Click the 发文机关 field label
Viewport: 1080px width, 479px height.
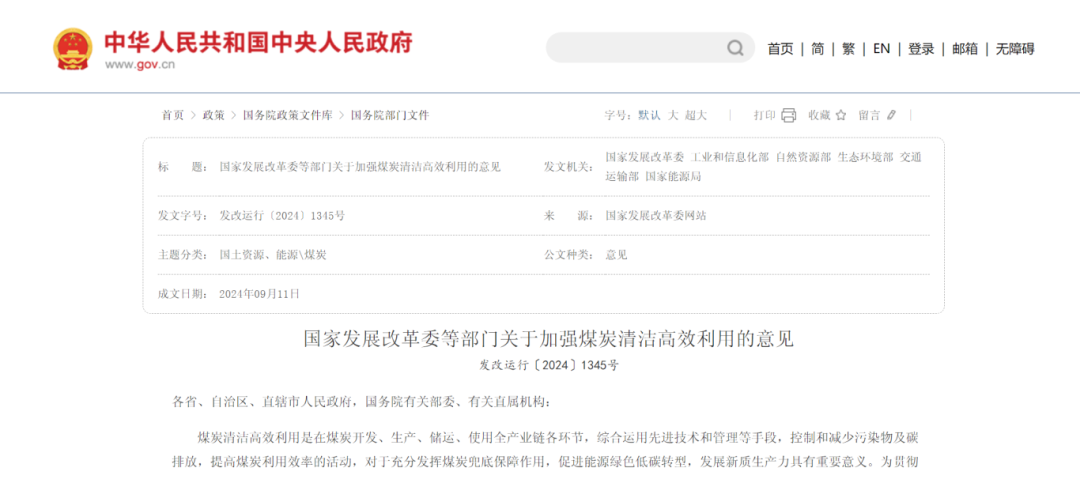[568, 167]
